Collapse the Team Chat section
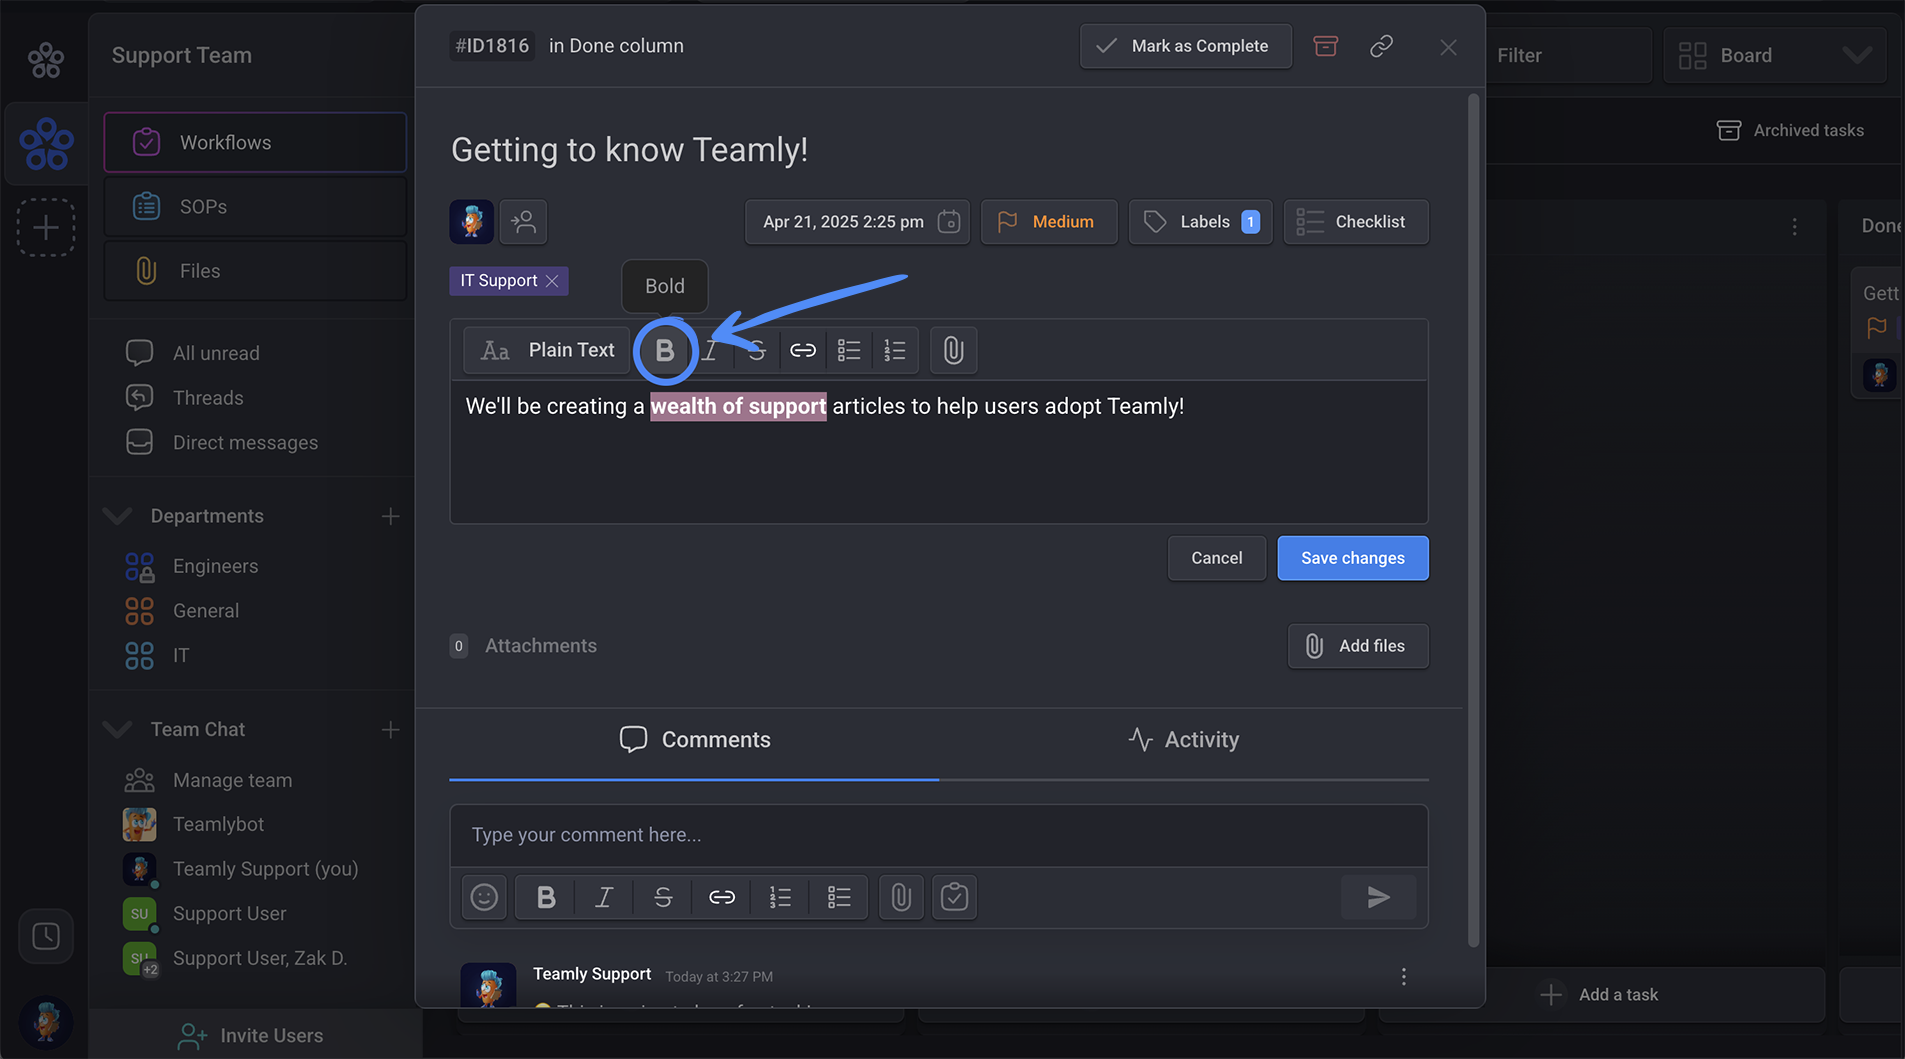 (x=118, y=729)
